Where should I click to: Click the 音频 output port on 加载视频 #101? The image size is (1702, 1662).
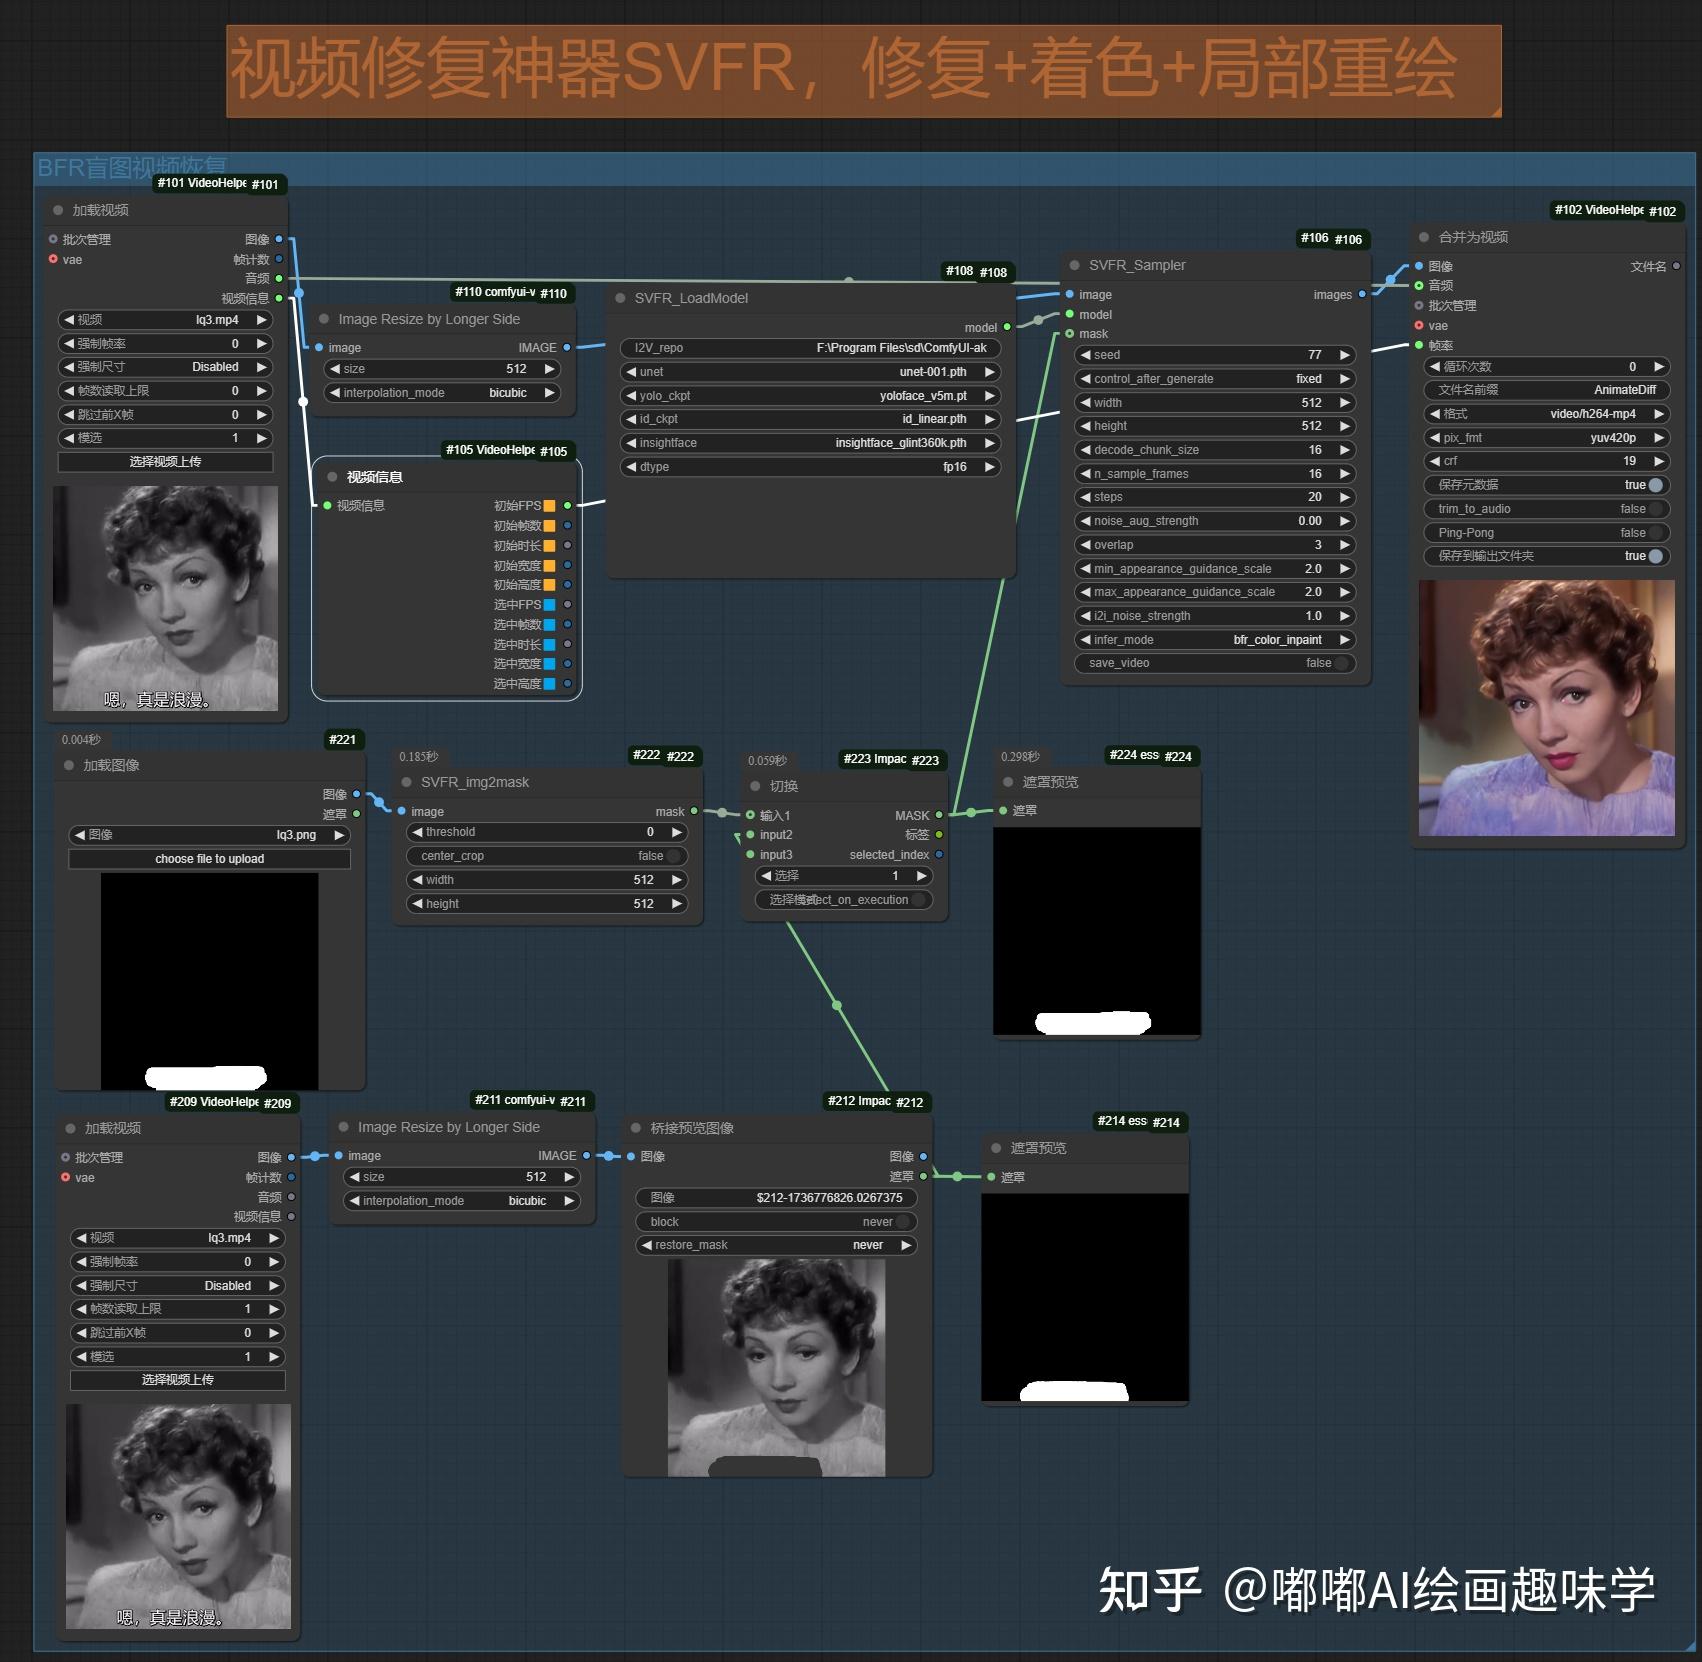point(279,278)
